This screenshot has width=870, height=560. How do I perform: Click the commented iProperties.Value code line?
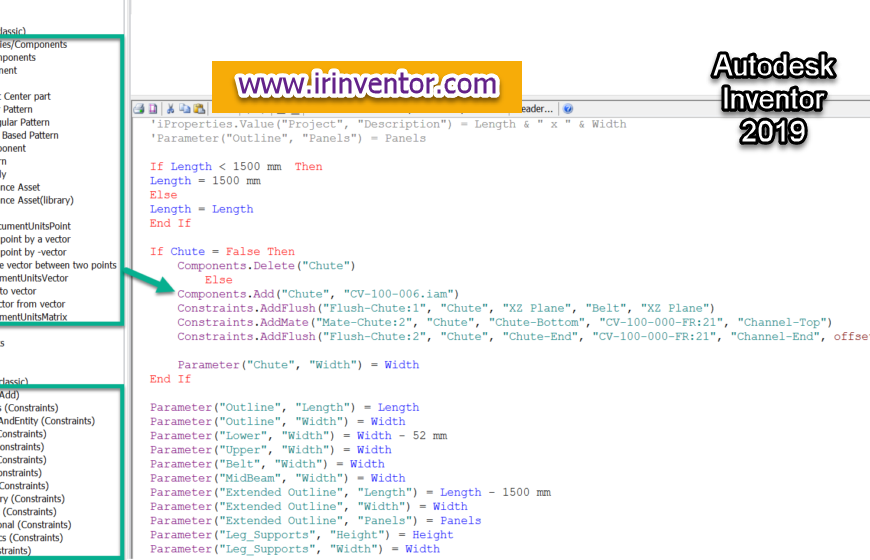pos(388,124)
